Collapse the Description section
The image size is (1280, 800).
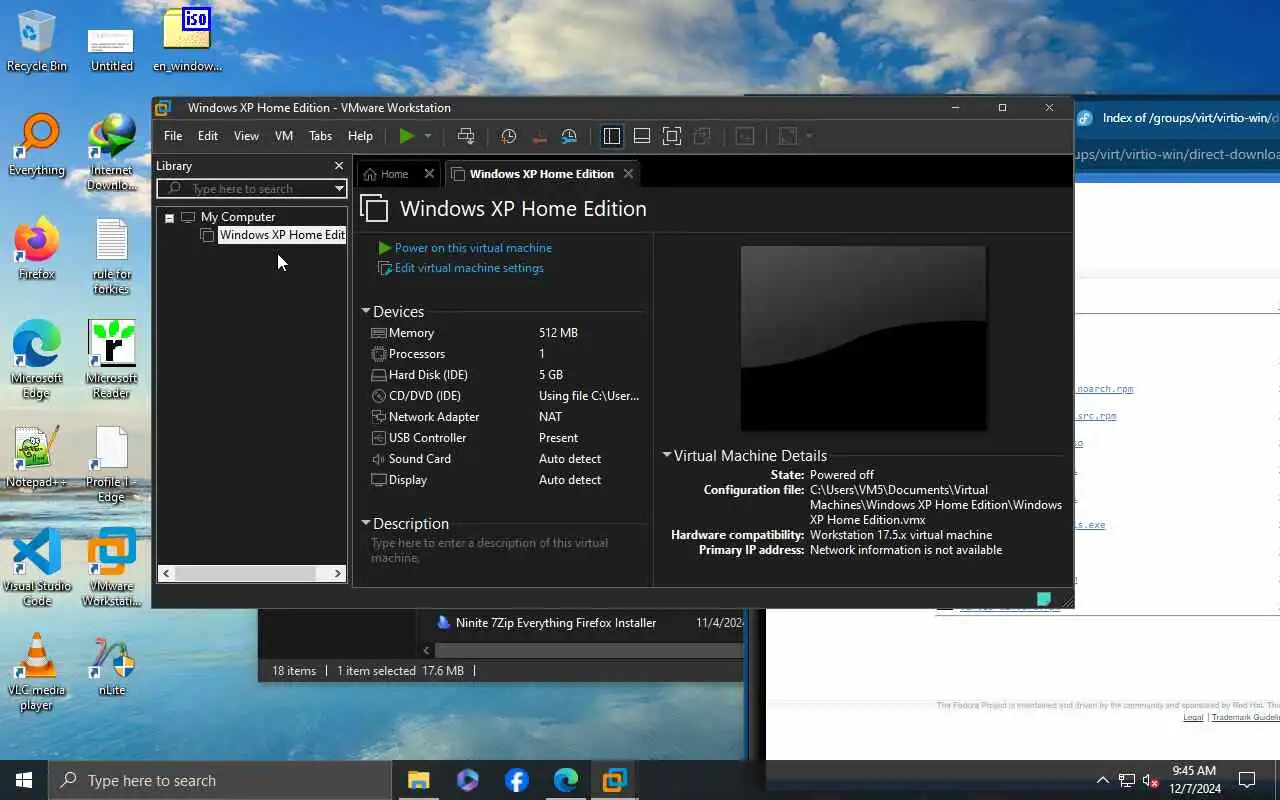coord(365,523)
